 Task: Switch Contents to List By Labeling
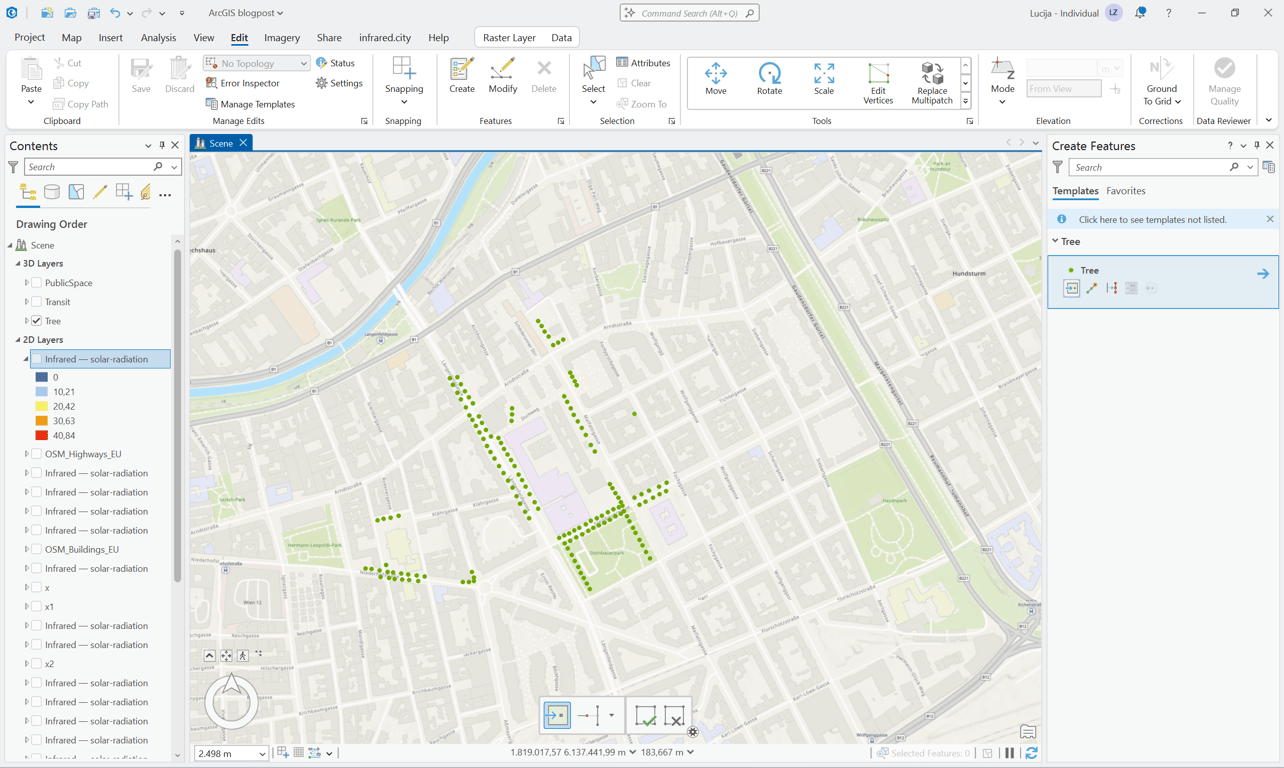tap(146, 193)
